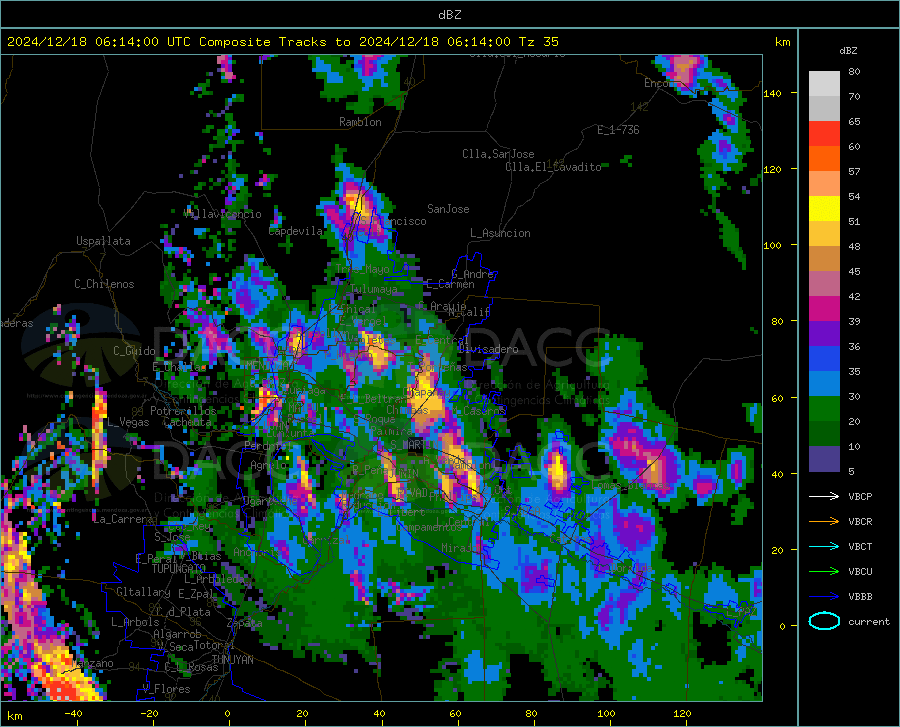Pick the brown 45-48 dBZ swatch
The image size is (900, 727).
(824, 259)
